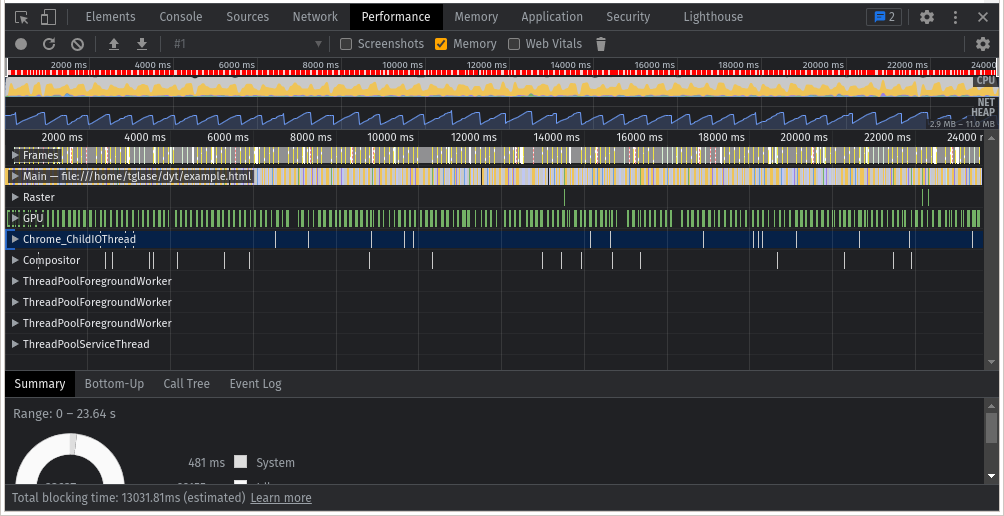Activate the inspect element picker icon
Viewport: 1004px width, 516px height.
click(x=21, y=17)
